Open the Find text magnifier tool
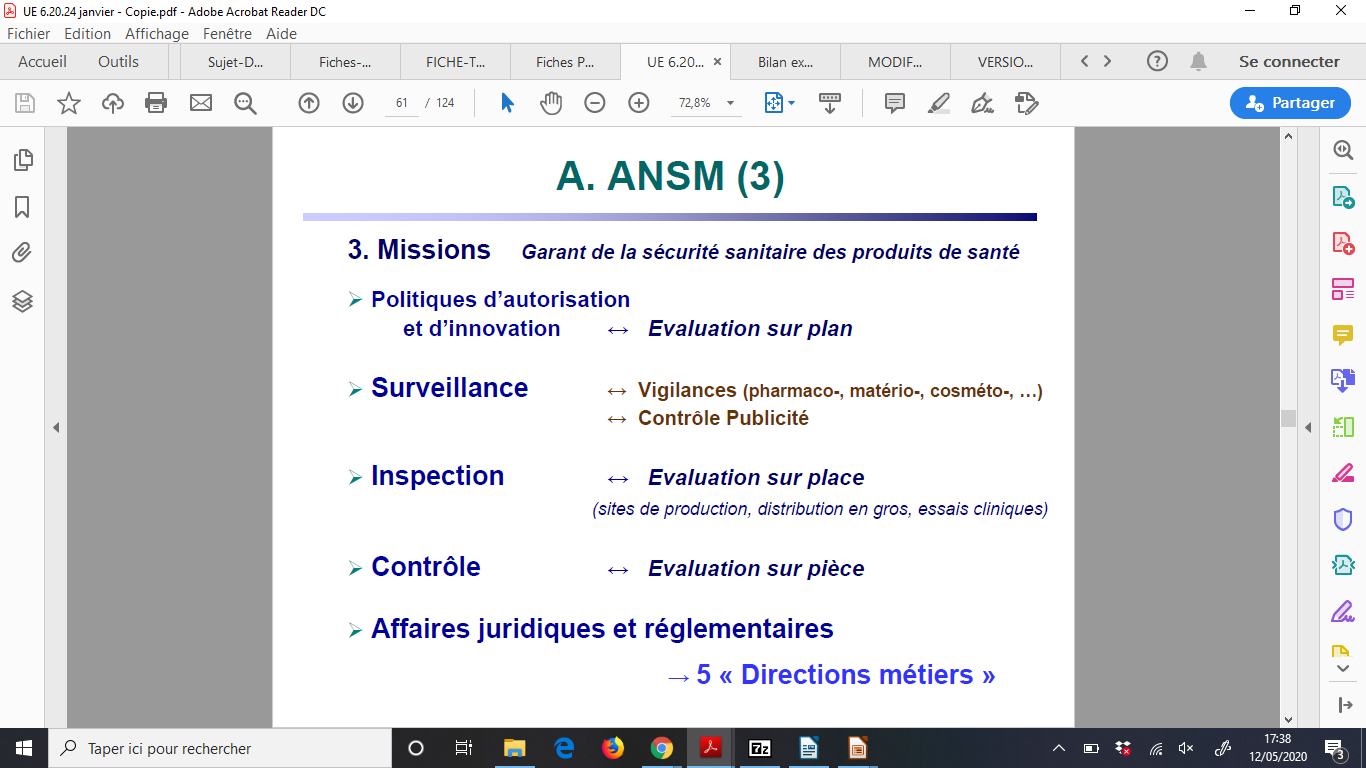 tap(245, 103)
